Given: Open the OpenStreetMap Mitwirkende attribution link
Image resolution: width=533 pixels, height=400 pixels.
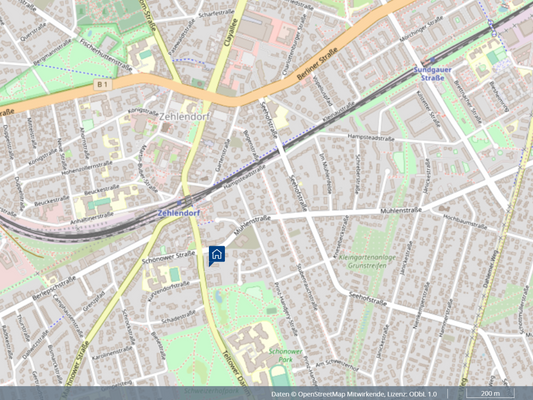Looking at the screenshot, I should tap(341, 394).
